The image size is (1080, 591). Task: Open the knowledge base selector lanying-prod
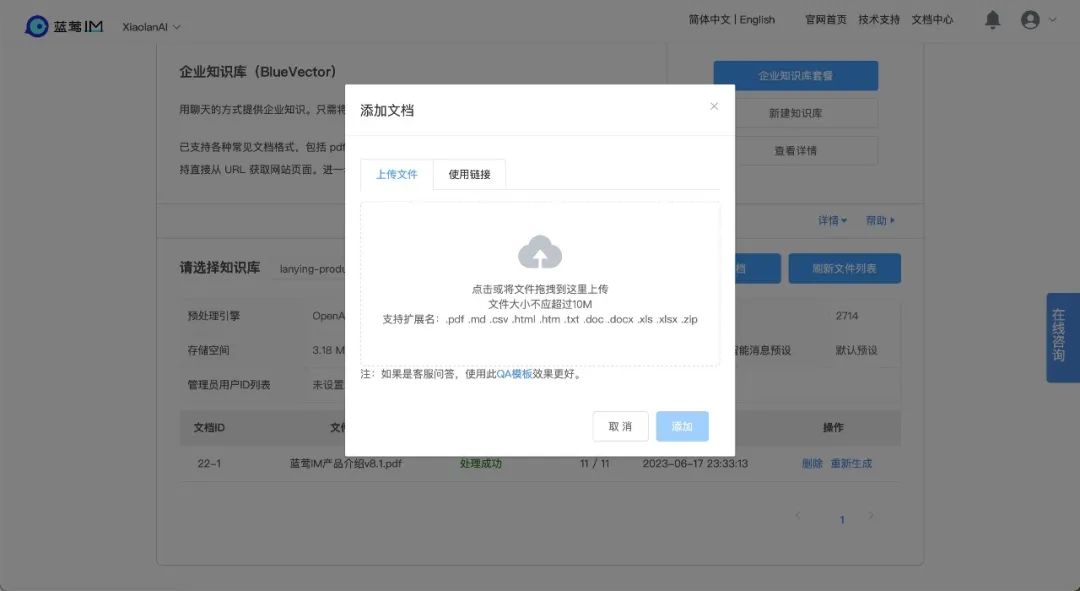point(311,269)
